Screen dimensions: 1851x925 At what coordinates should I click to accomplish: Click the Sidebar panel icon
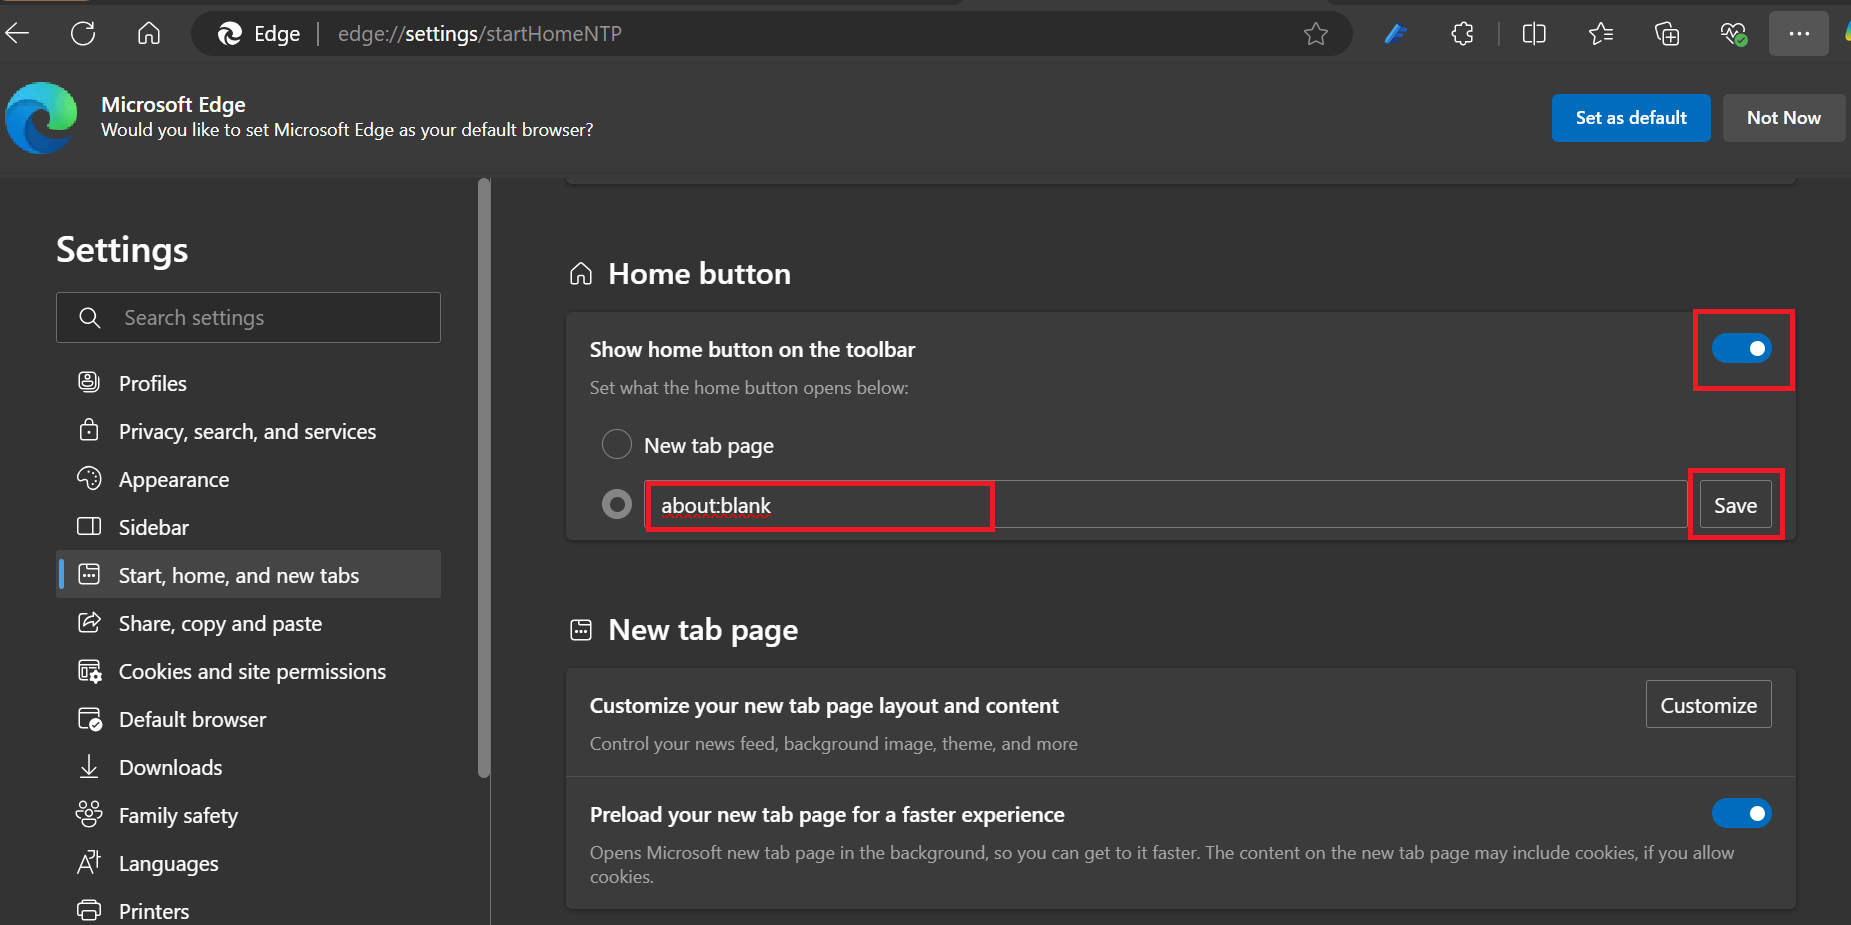coord(89,526)
